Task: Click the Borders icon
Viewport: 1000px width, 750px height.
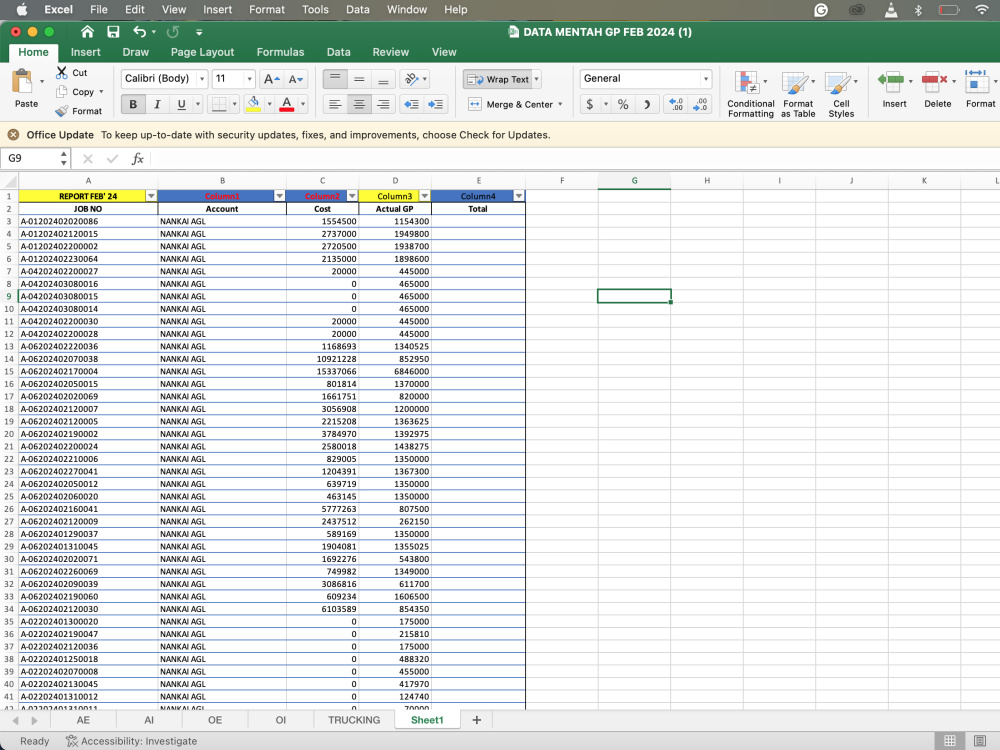Action: click(219, 104)
